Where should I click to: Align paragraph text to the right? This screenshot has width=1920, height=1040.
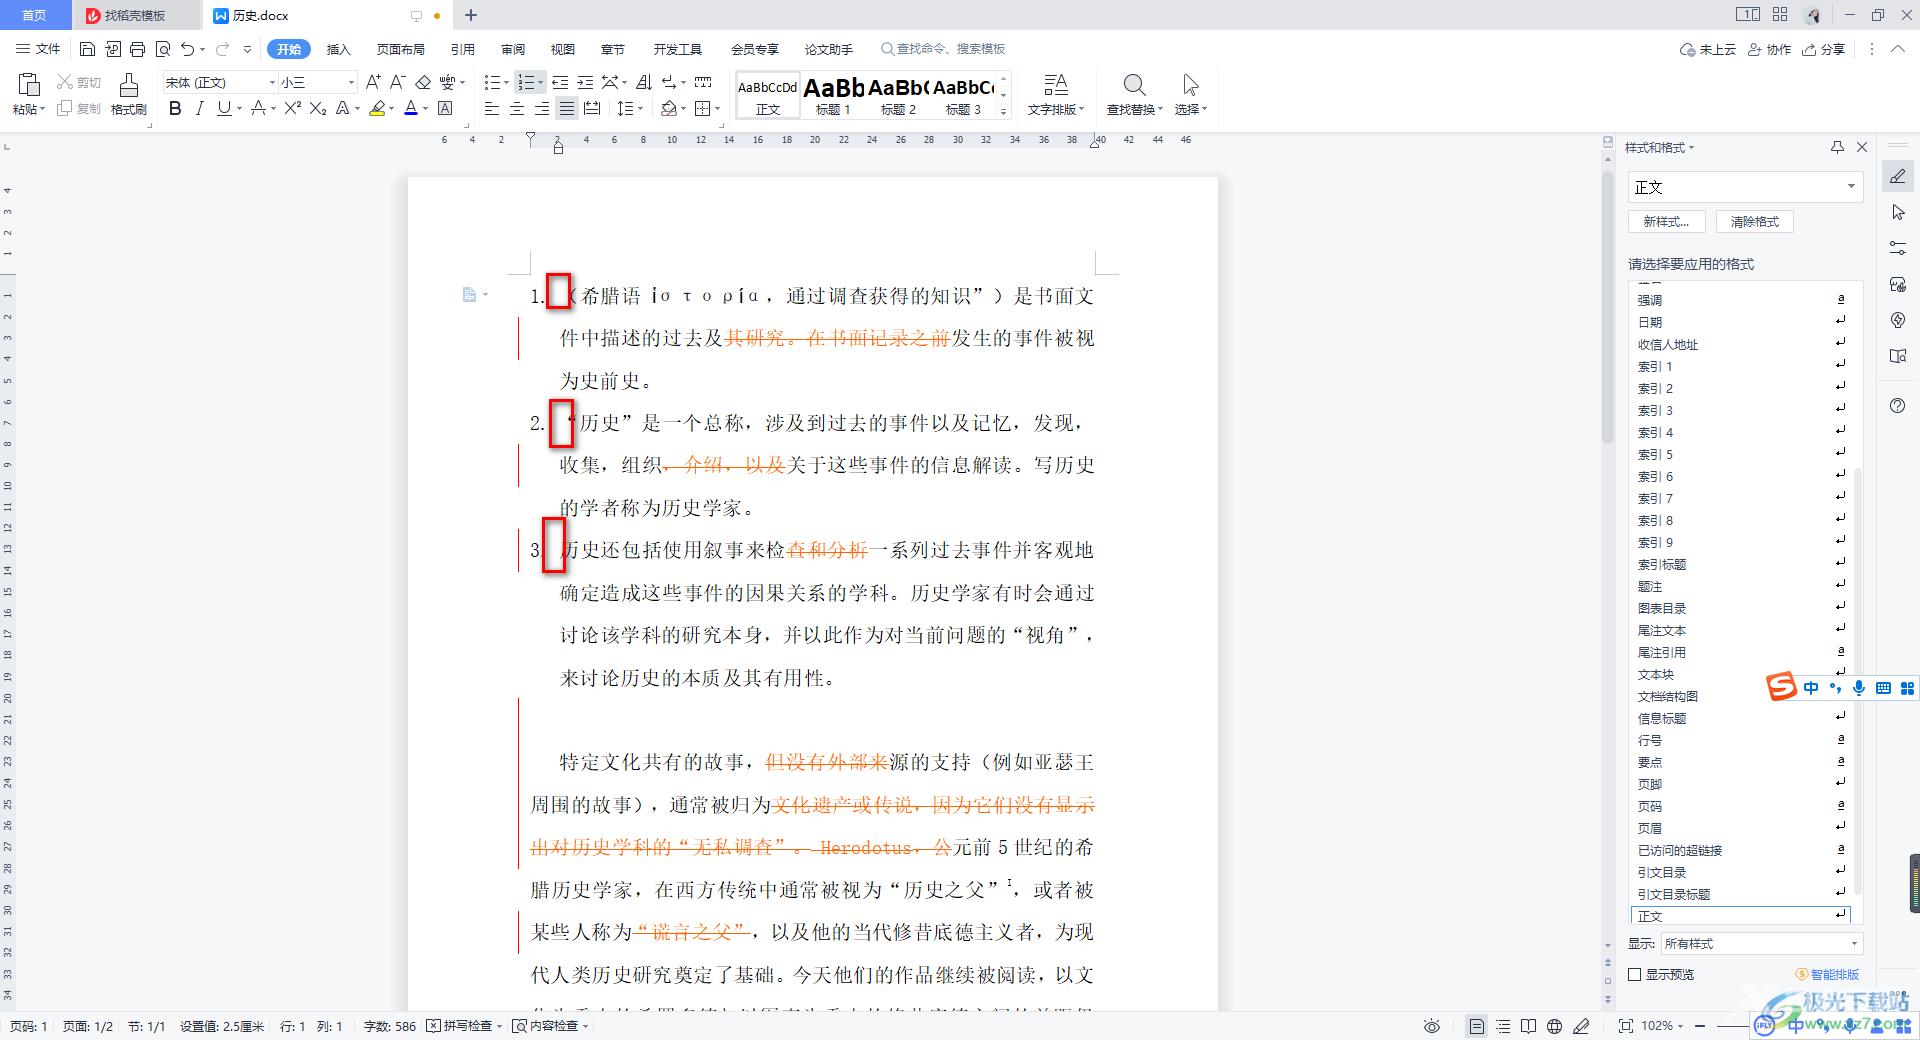click(542, 108)
